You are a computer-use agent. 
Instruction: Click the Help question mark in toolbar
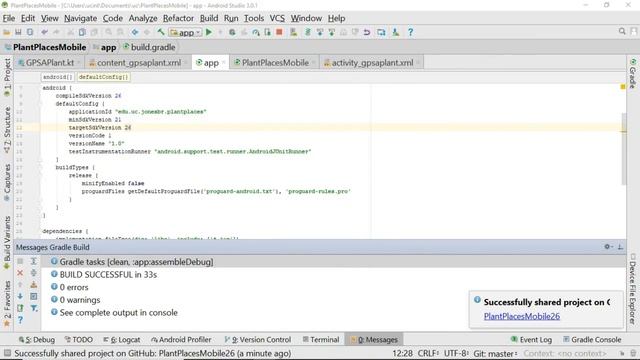pyautogui.click(x=411, y=32)
